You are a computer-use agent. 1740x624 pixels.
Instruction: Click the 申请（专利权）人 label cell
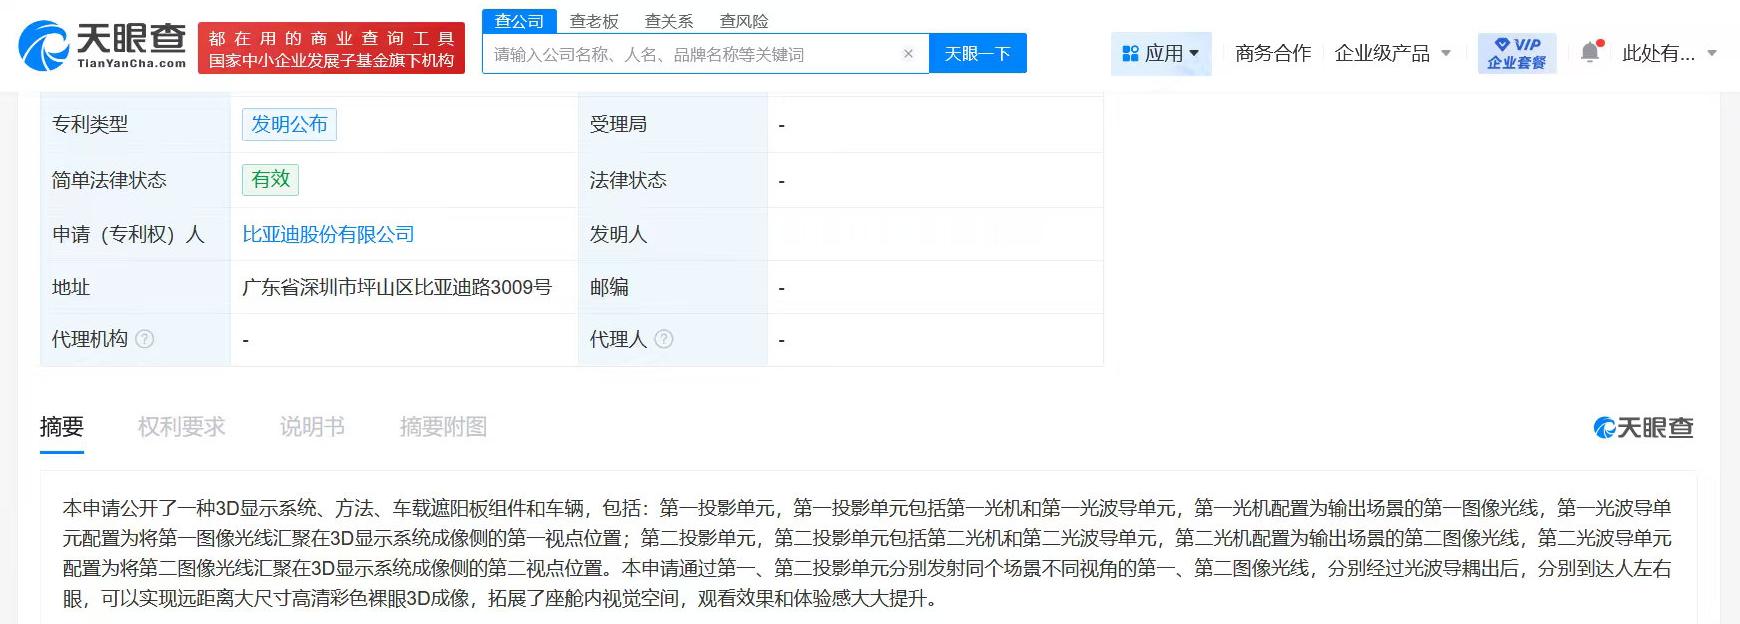coord(135,234)
